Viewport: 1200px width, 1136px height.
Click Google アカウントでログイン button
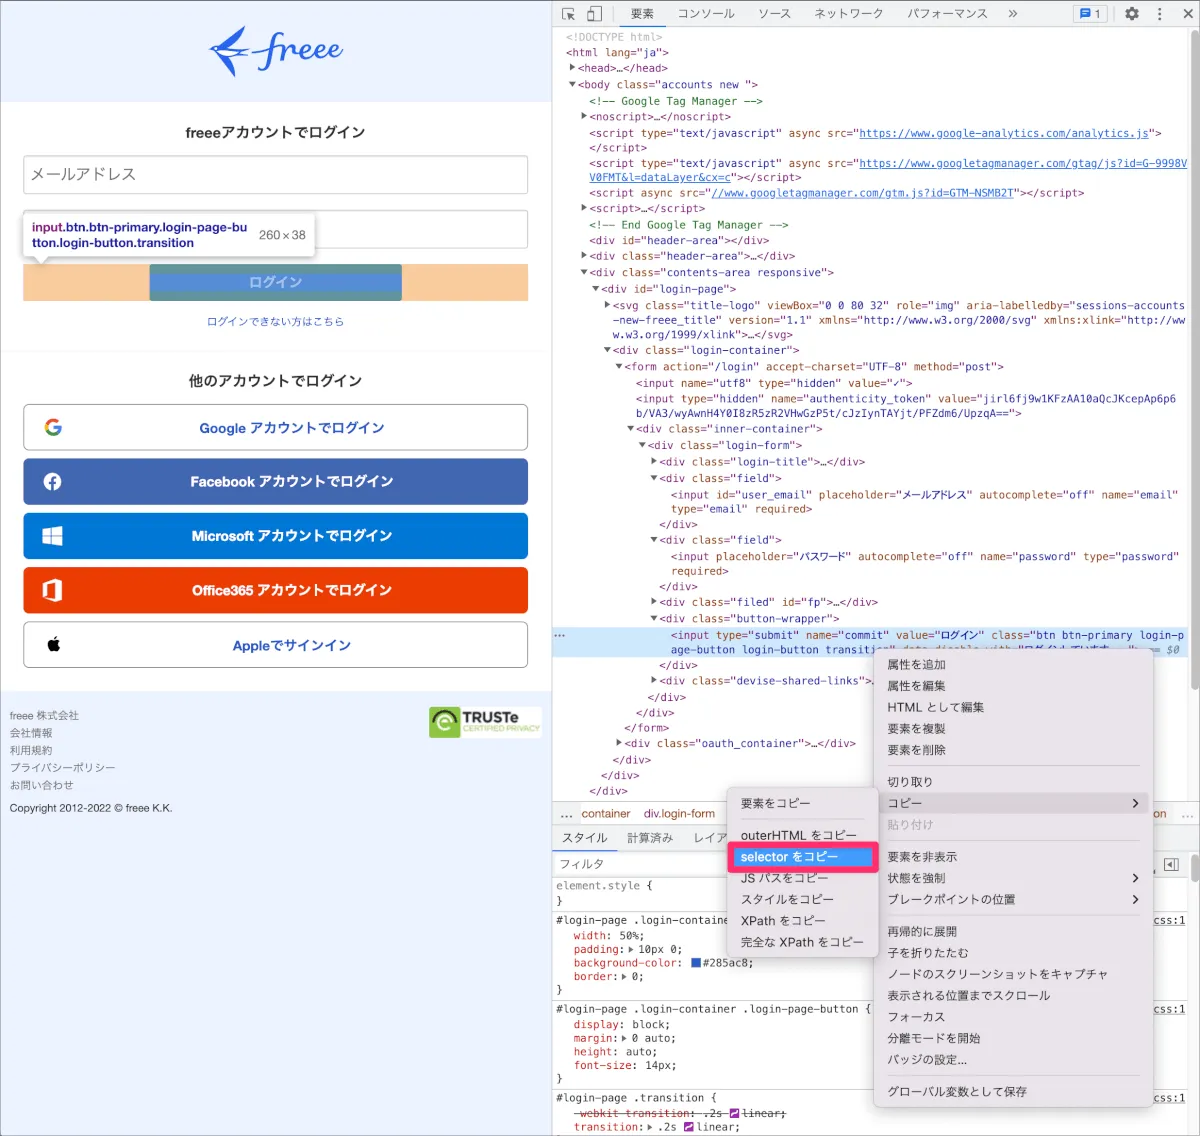pyautogui.click(x=276, y=428)
